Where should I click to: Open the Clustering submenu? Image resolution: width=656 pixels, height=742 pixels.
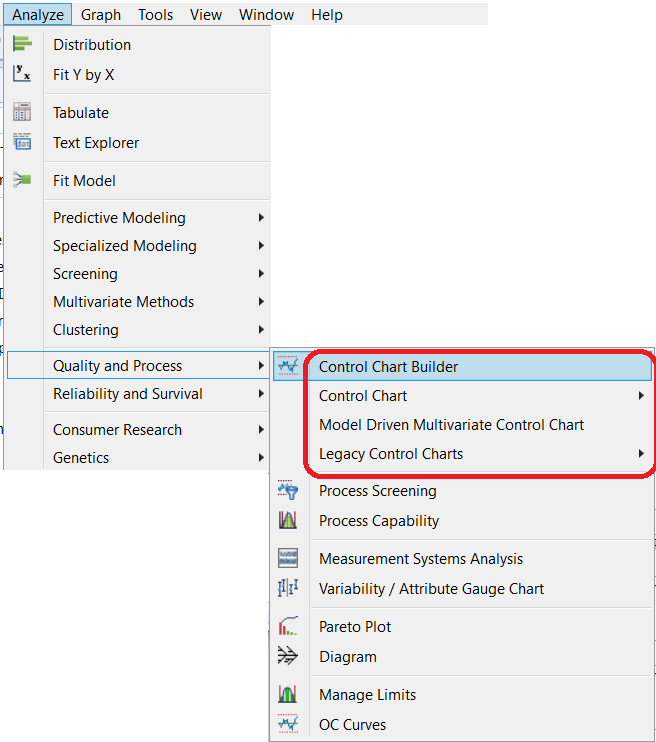click(86, 330)
